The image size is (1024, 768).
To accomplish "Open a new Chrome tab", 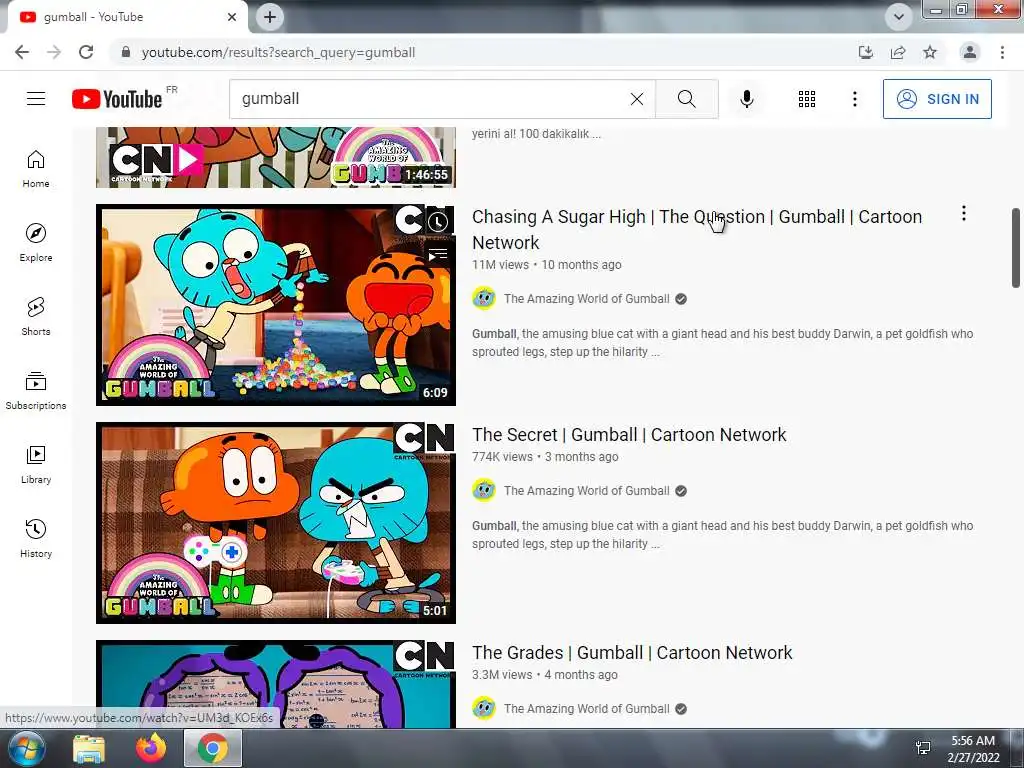I will (x=270, y=17).
